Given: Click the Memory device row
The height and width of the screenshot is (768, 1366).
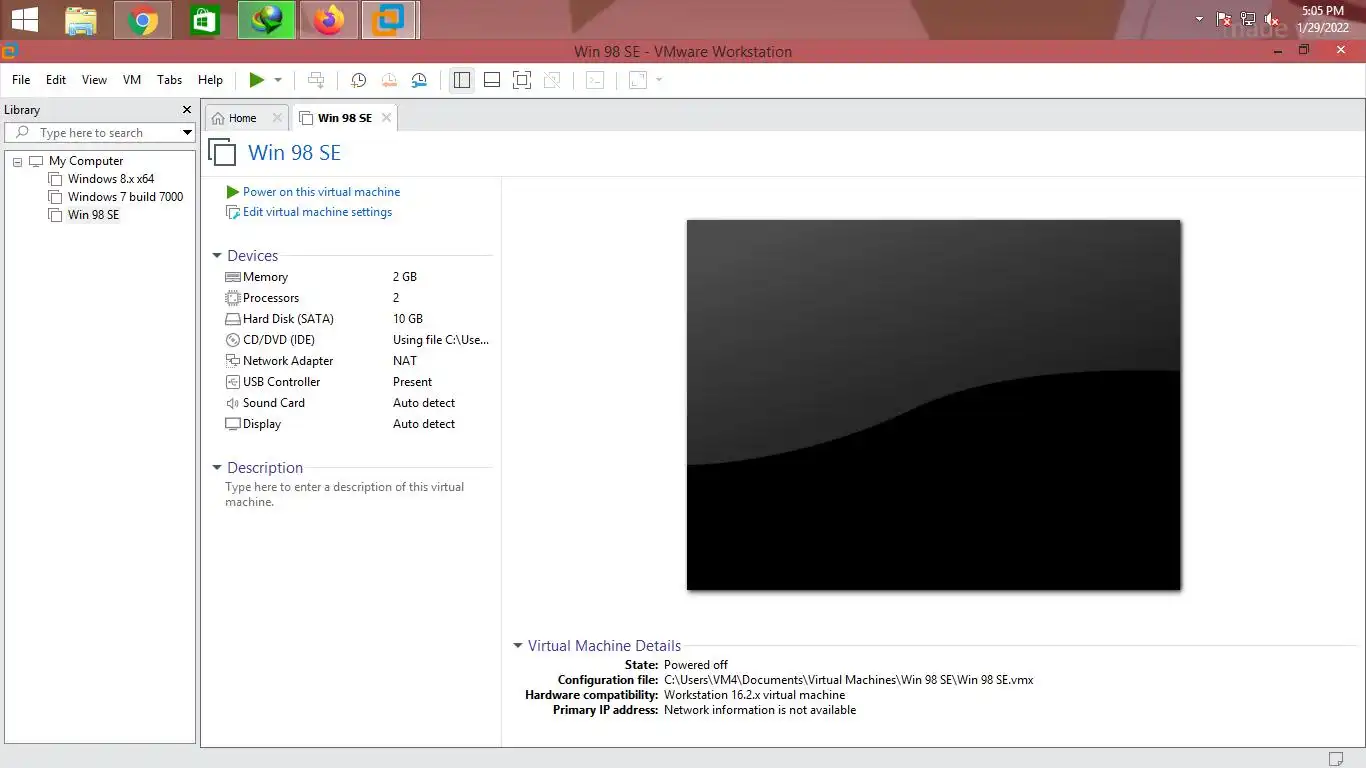Looking at the screenshot, I should coord(358,277).
